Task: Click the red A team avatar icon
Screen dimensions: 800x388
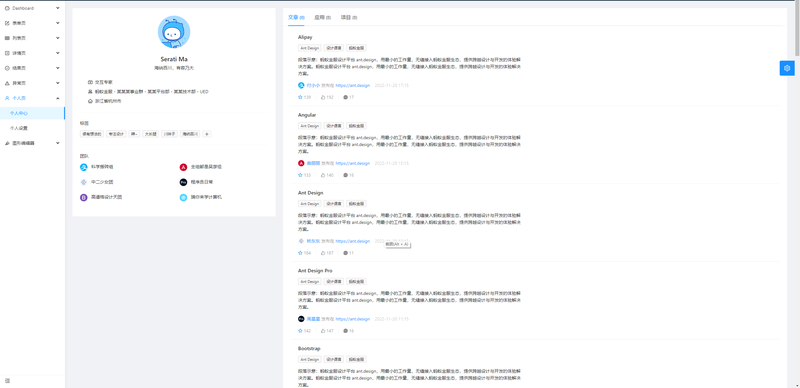Action: (183, 167)
